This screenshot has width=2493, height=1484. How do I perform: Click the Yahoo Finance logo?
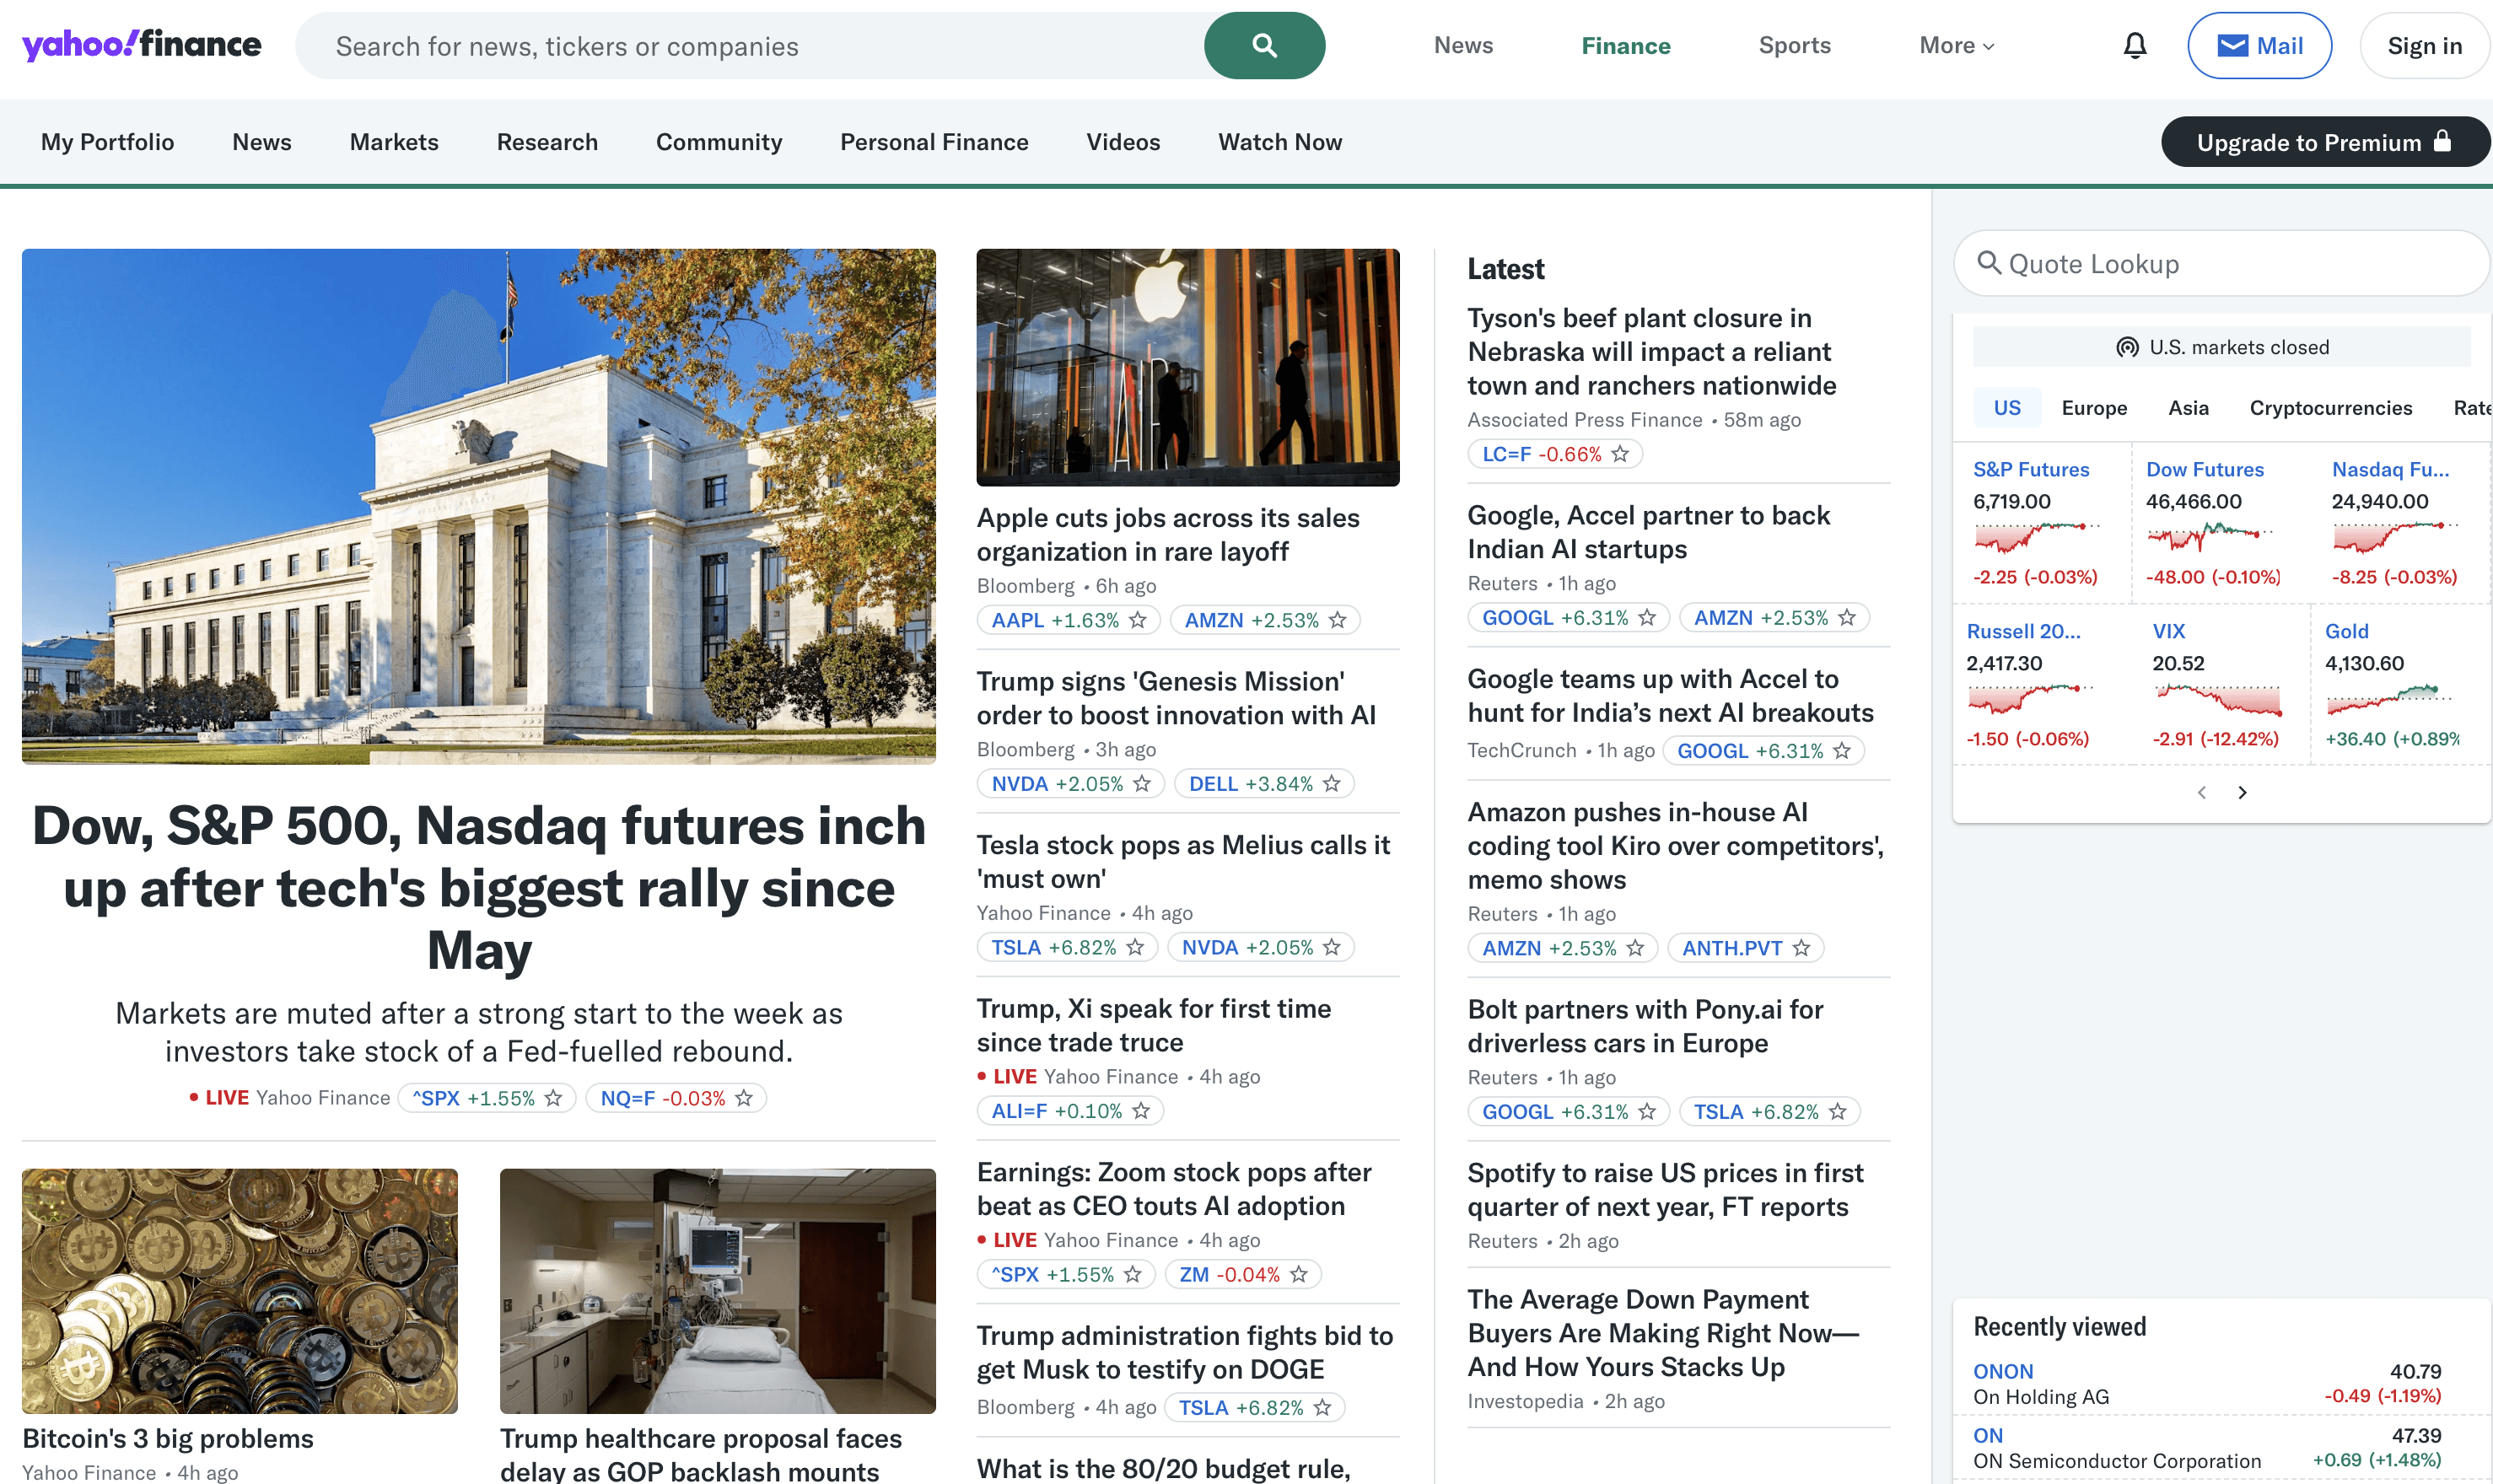click(141, 45)
